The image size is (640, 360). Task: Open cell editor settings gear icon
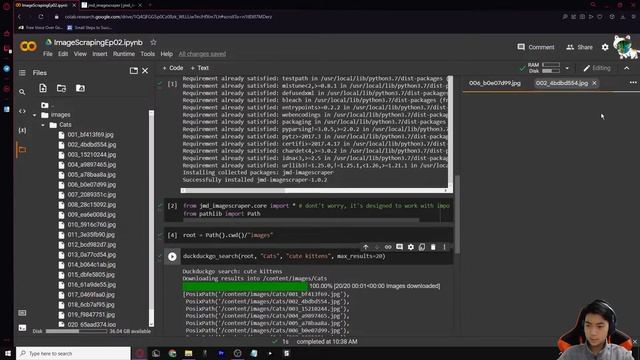pyautogui.click(x=411, y=247)
